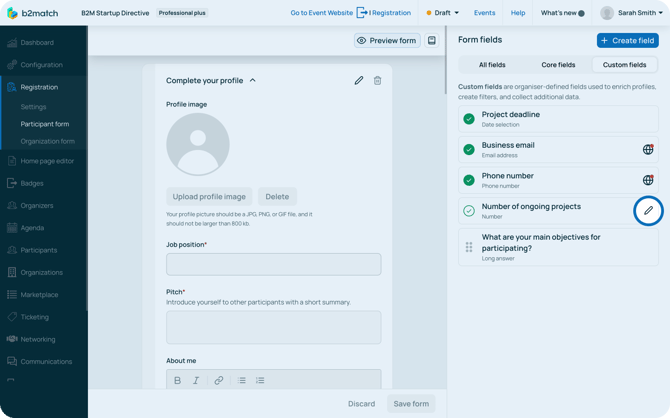670x418 pixels.
Task: Collapse the Complete your profile section
Action: tap(253, 80)
